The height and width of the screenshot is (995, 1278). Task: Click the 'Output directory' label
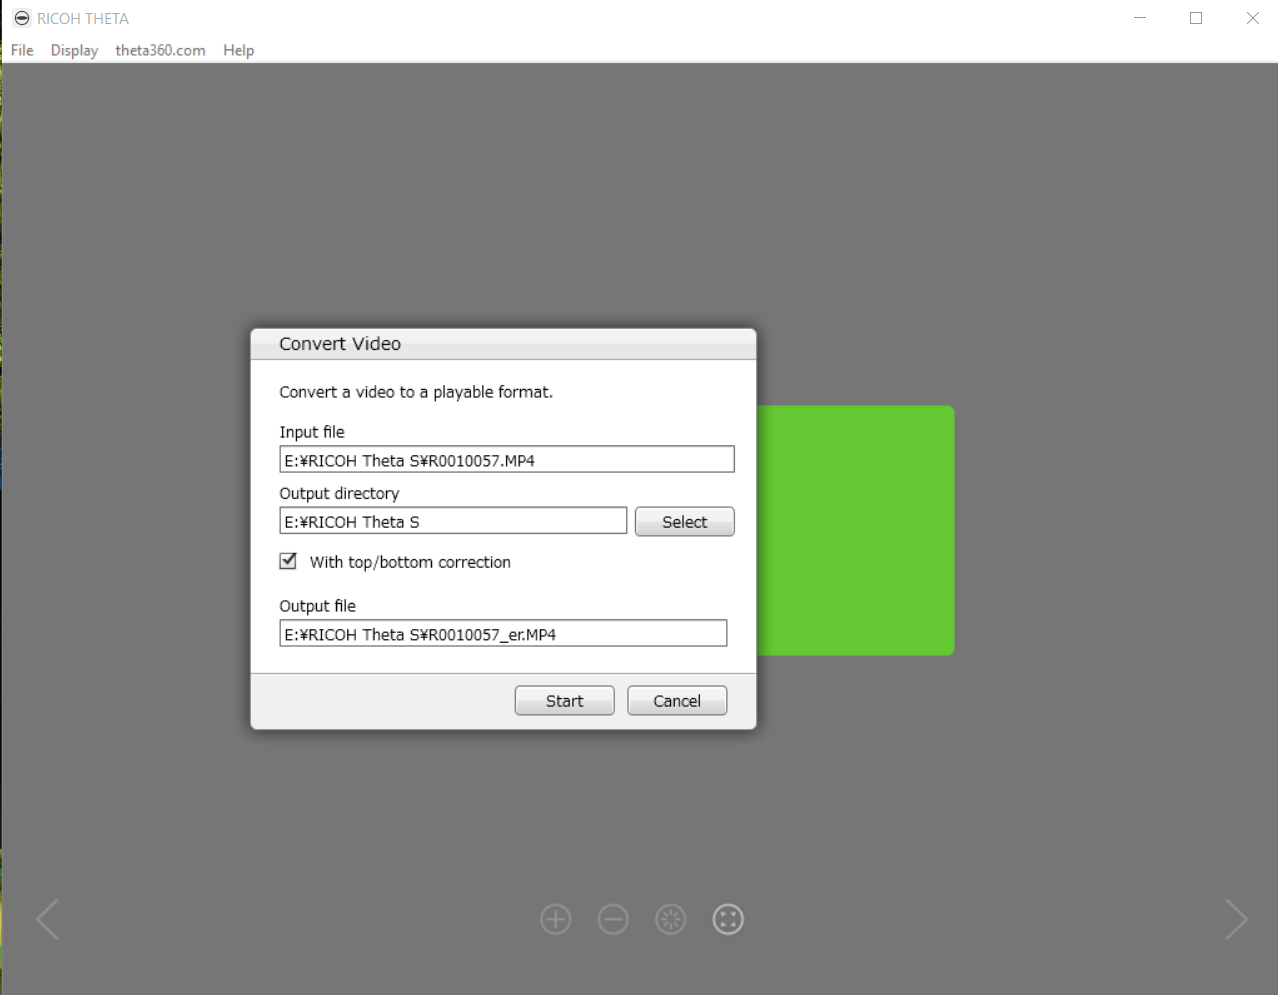pyautogui.click(x=339, y=493)
